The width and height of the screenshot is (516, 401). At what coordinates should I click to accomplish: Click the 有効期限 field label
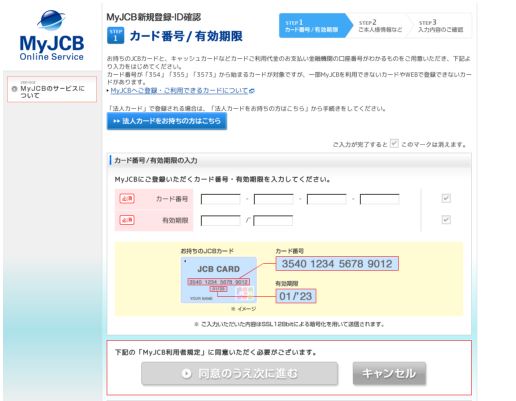(x=175, y=220)
